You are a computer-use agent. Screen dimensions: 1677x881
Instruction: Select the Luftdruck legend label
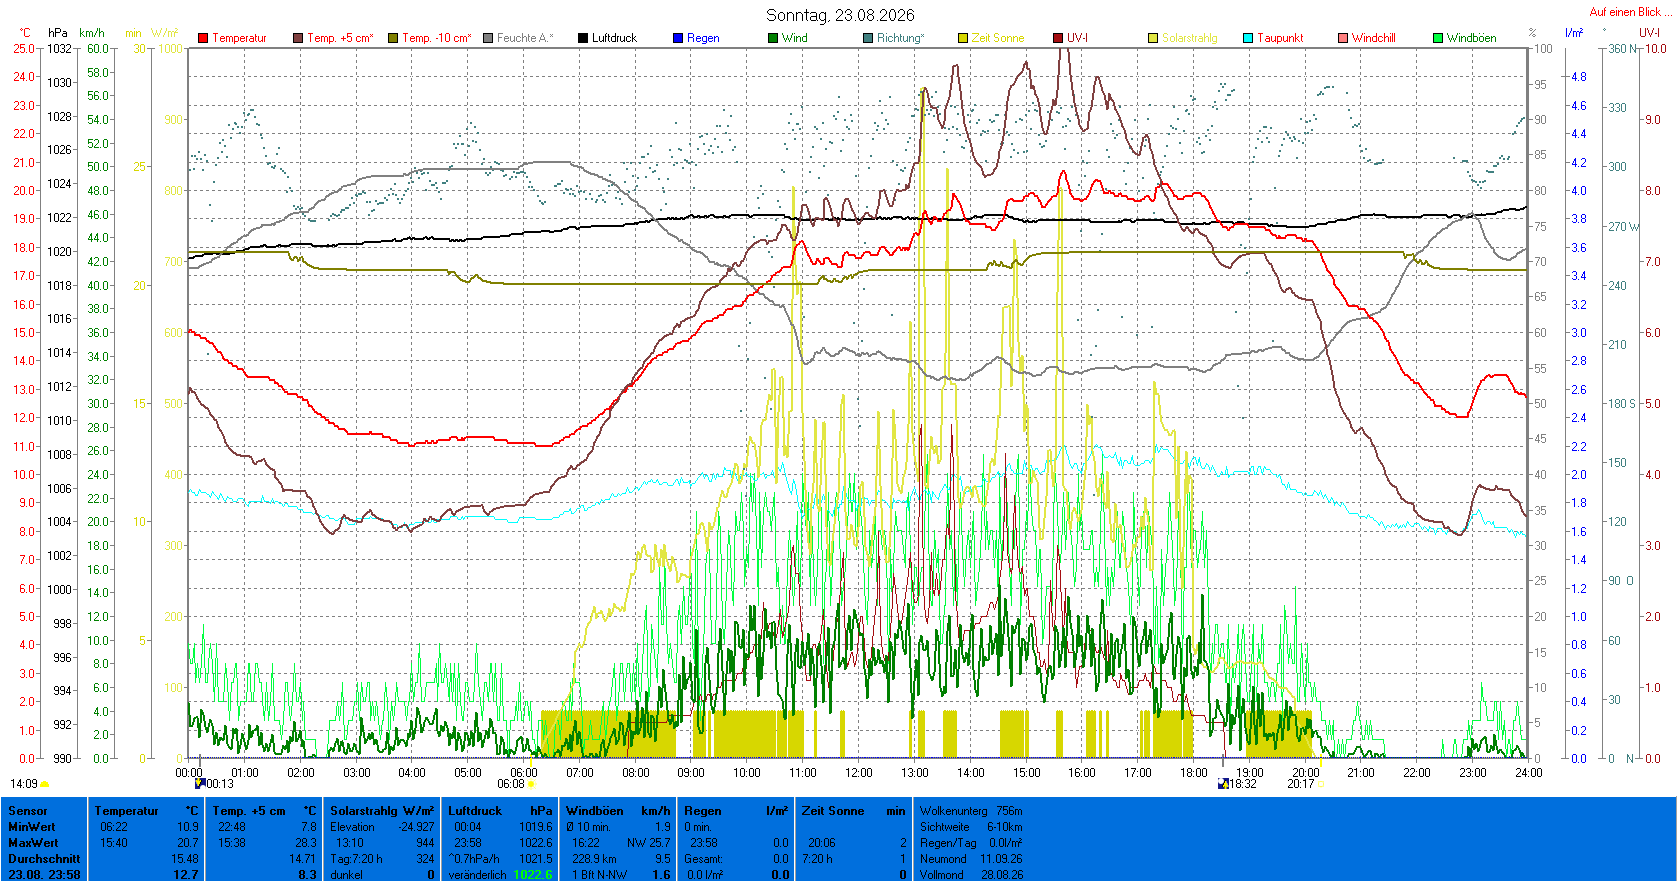[614, 38]
